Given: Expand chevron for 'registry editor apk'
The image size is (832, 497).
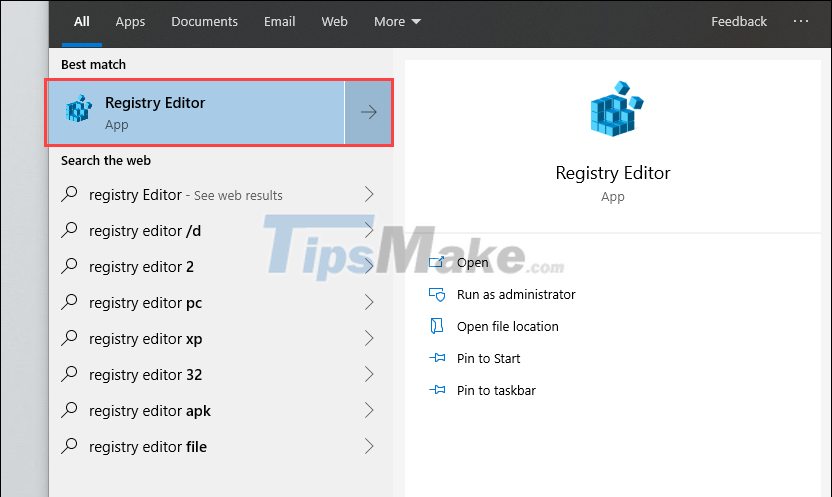Looking at the screenshot, I should pyautogui.click(x=369, y=411).
